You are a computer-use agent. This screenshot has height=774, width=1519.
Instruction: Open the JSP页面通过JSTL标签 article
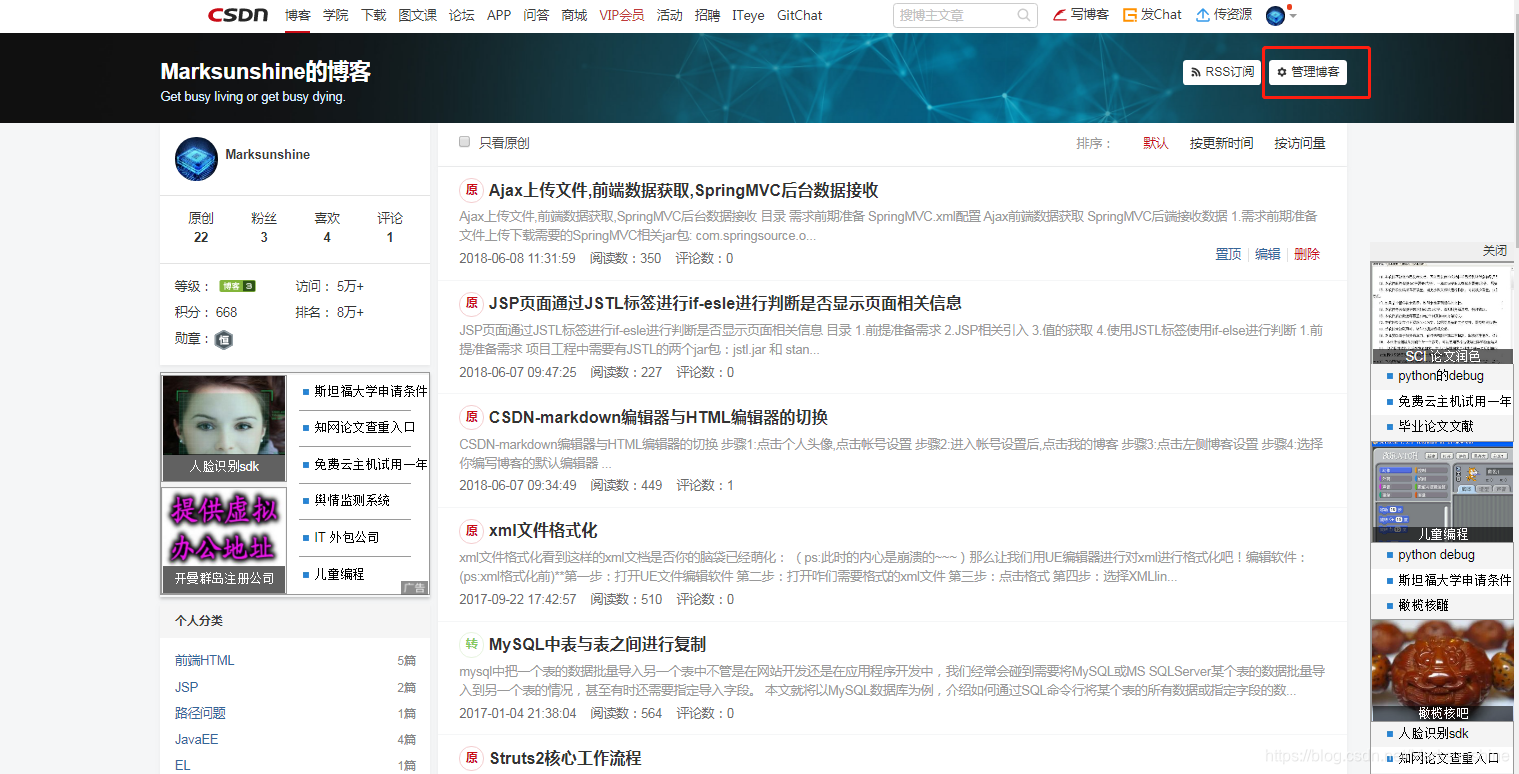pyautogui.click(x=725, y=303)
